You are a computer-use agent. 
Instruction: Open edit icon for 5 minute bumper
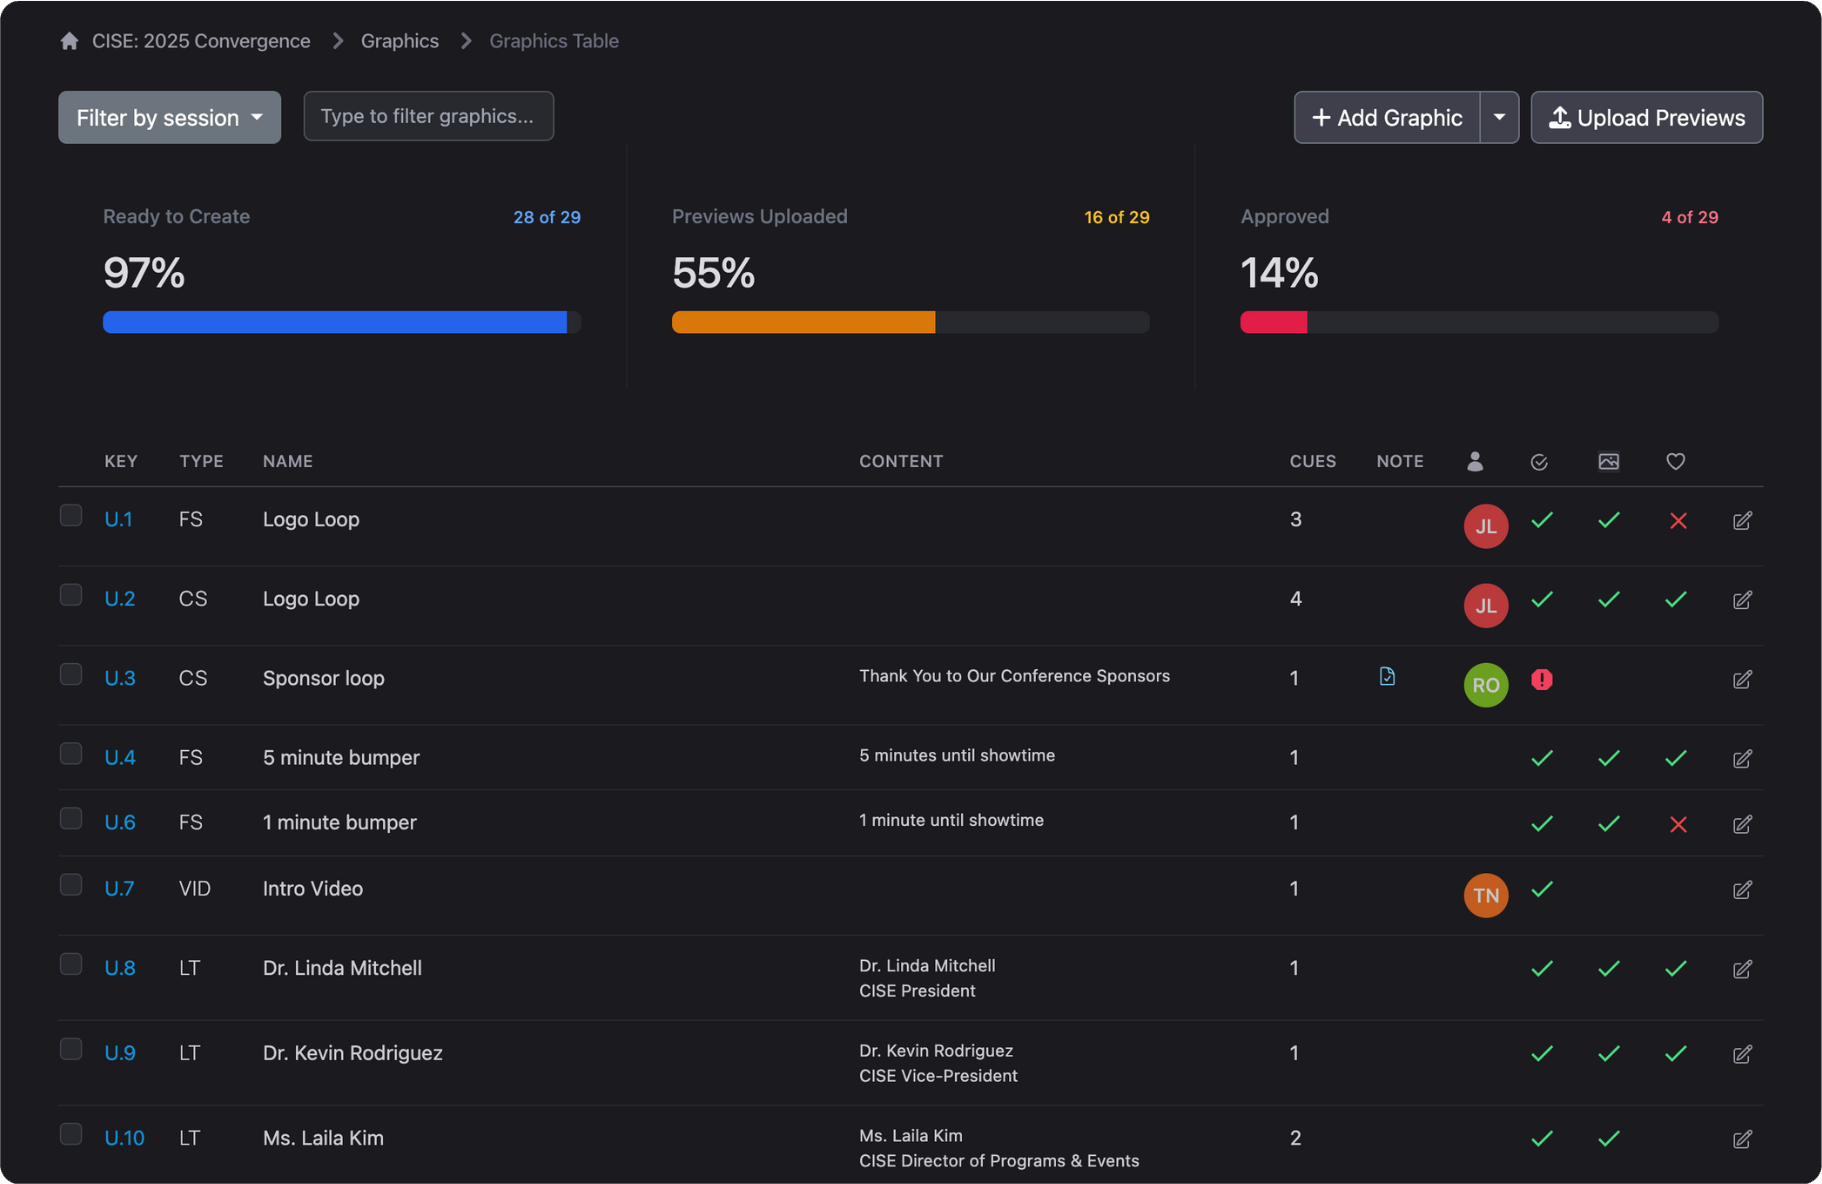(1742, 758)
